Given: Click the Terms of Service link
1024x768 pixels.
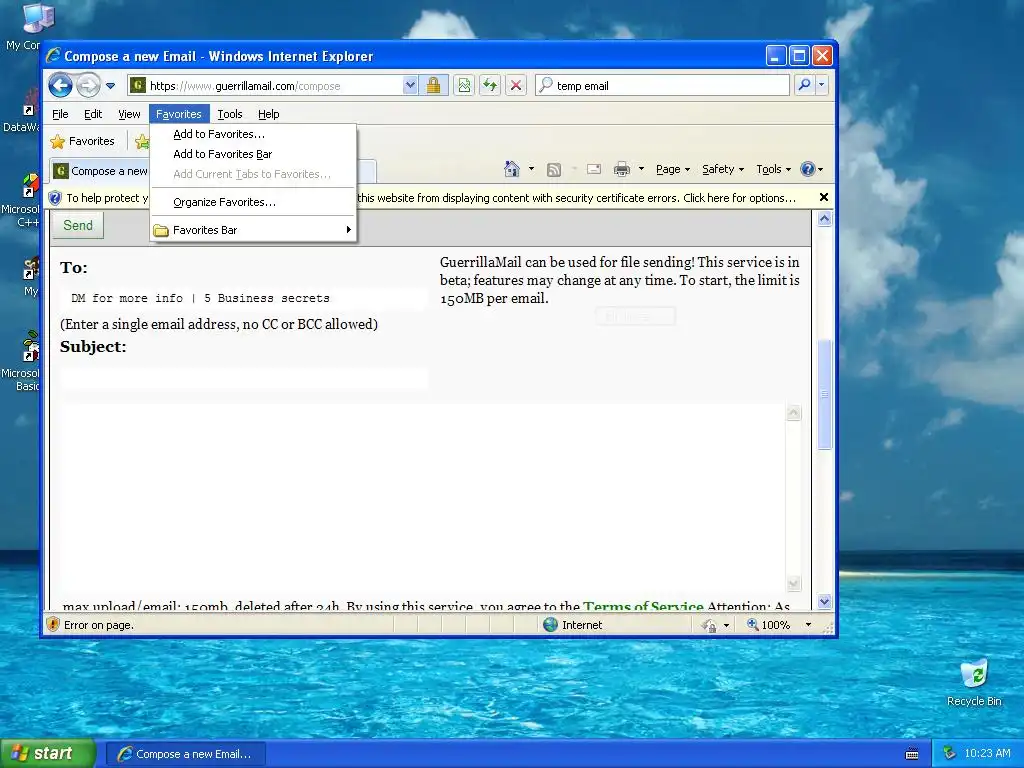Looking at the screenshot, I should click(643, 606).
